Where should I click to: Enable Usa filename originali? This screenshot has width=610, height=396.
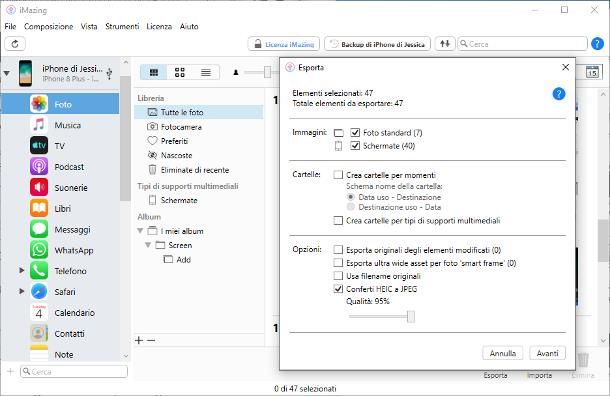(x=338, y=276)
